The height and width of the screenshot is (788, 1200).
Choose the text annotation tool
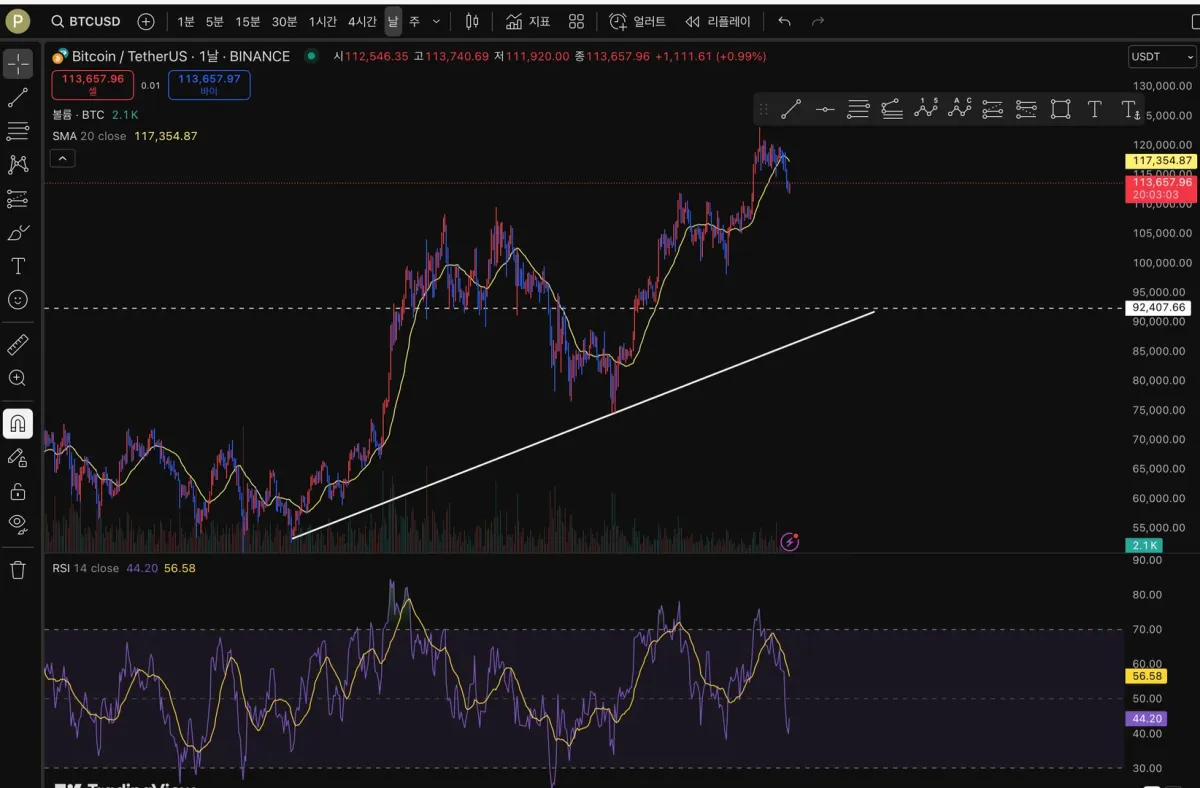pyautogui.click(x=18, y=266)
